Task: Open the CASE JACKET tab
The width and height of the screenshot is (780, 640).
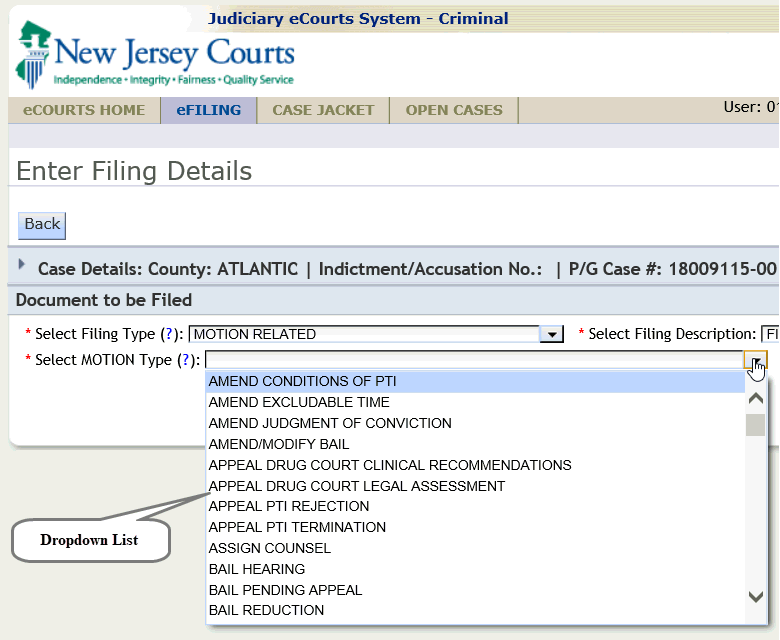Action: click(323, 110)
